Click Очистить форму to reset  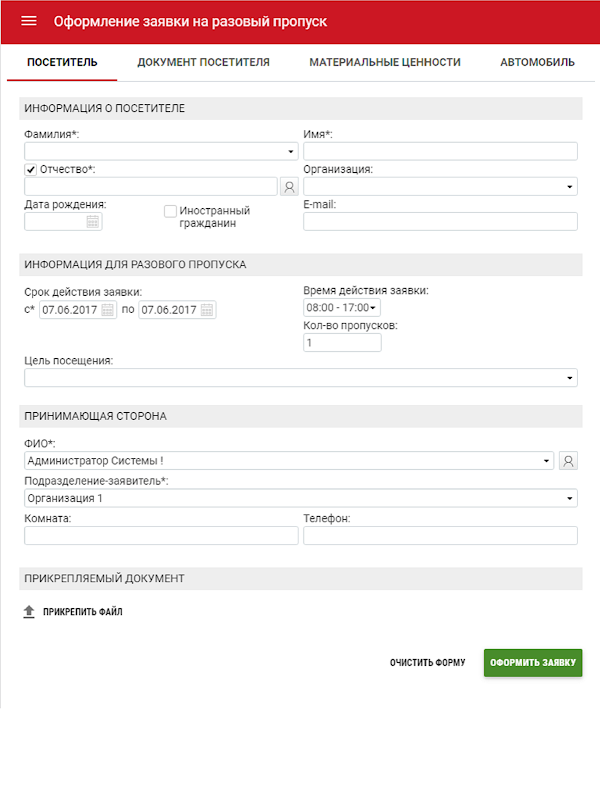click(x=427, y=663)
